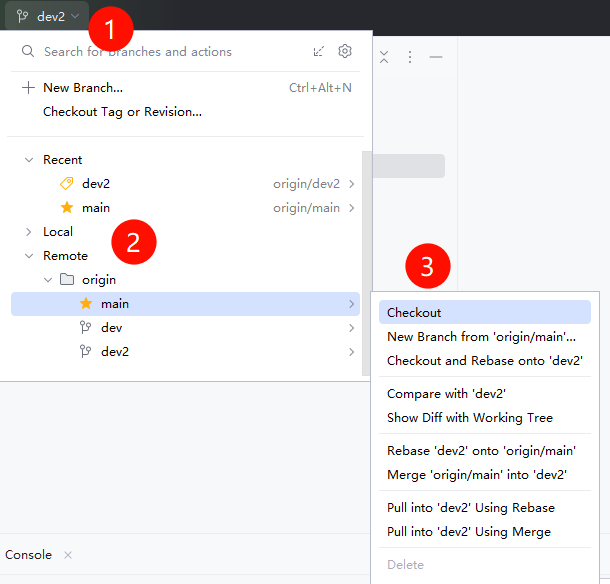Screen dimensions: 610x584
Task: Choose Merge 'origin/main' into 'dev2'
Action: (485, 475)
